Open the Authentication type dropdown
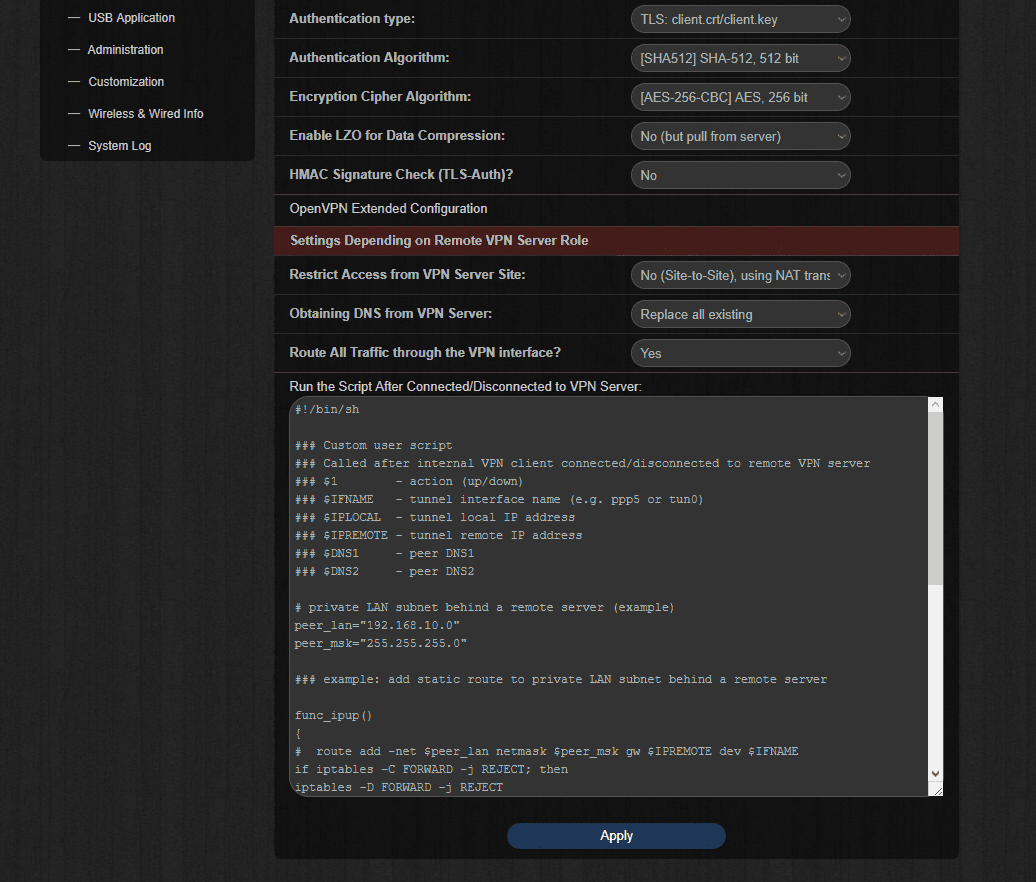The width and height of the screenshot is (1036, 882). (740, 18)
